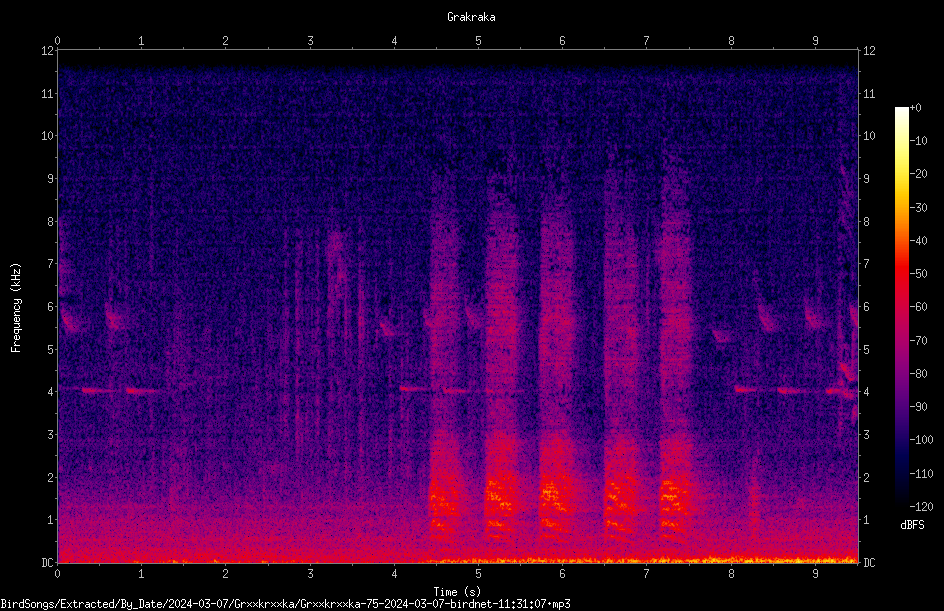Click the 9 second mark on the top time axis
This screenshot has width=944, height=611.
point(815,41)
